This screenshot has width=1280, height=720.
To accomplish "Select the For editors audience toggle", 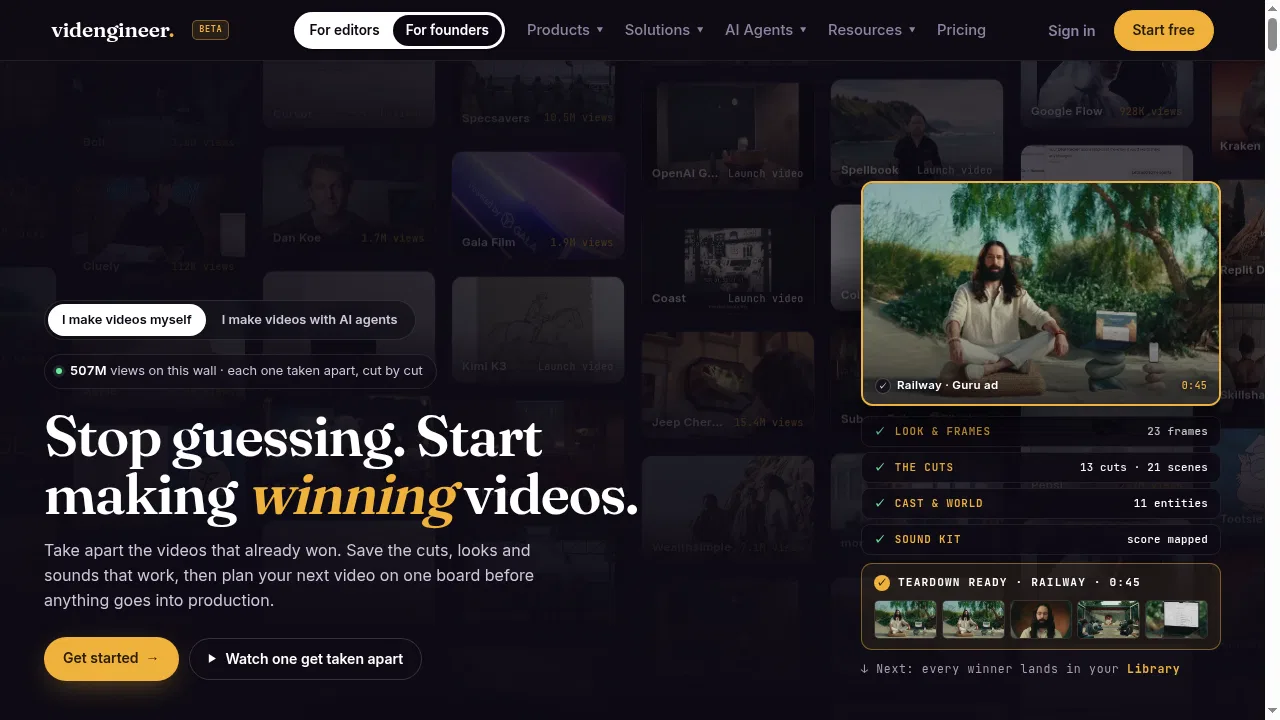I will (x=344, y=30).
